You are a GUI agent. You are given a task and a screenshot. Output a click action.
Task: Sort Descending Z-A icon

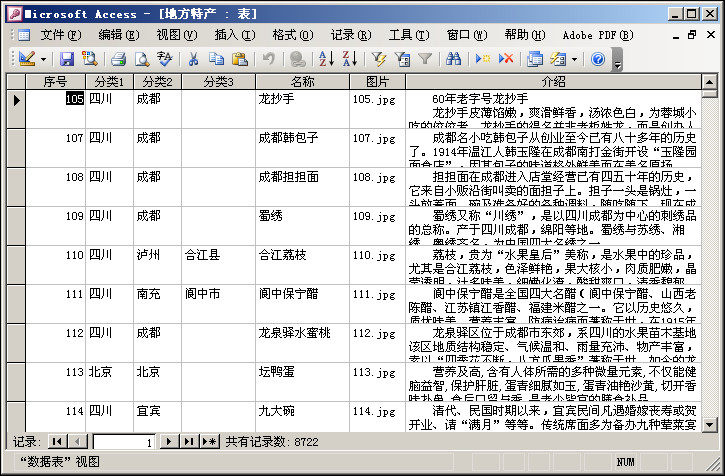point(350,59)
